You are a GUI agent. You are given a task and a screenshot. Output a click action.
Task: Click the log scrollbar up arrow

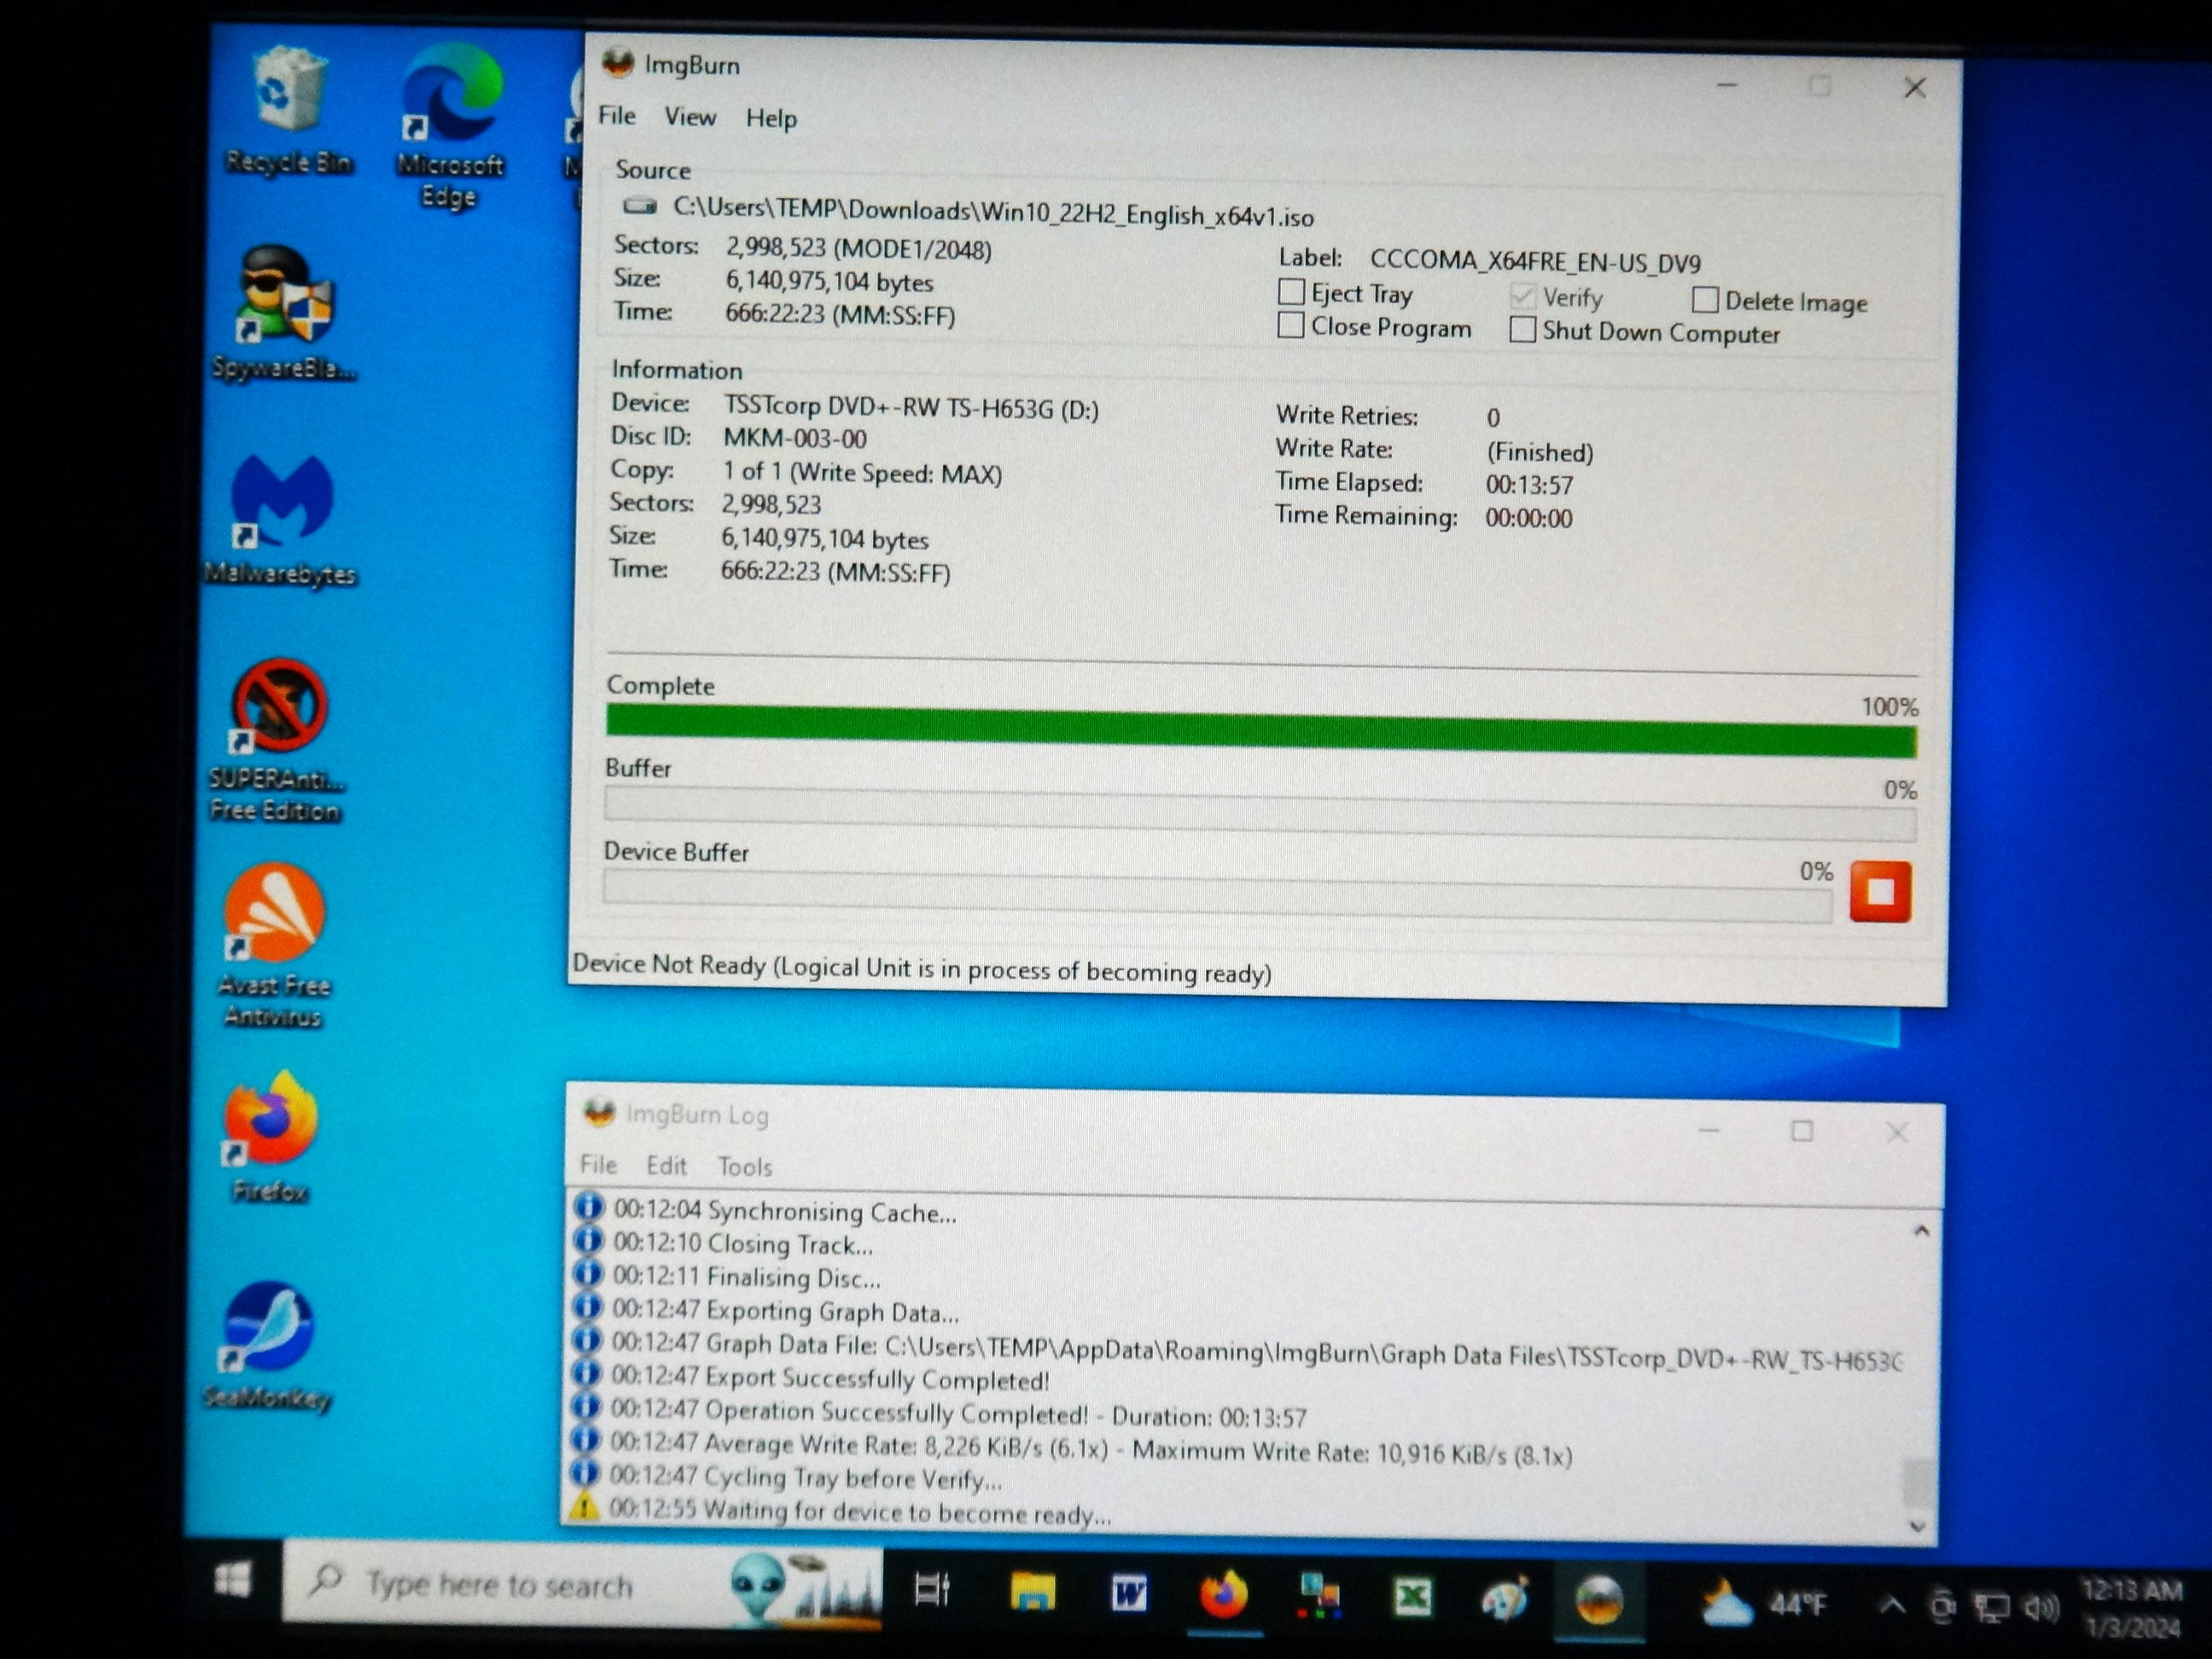coord(1920,1231)
